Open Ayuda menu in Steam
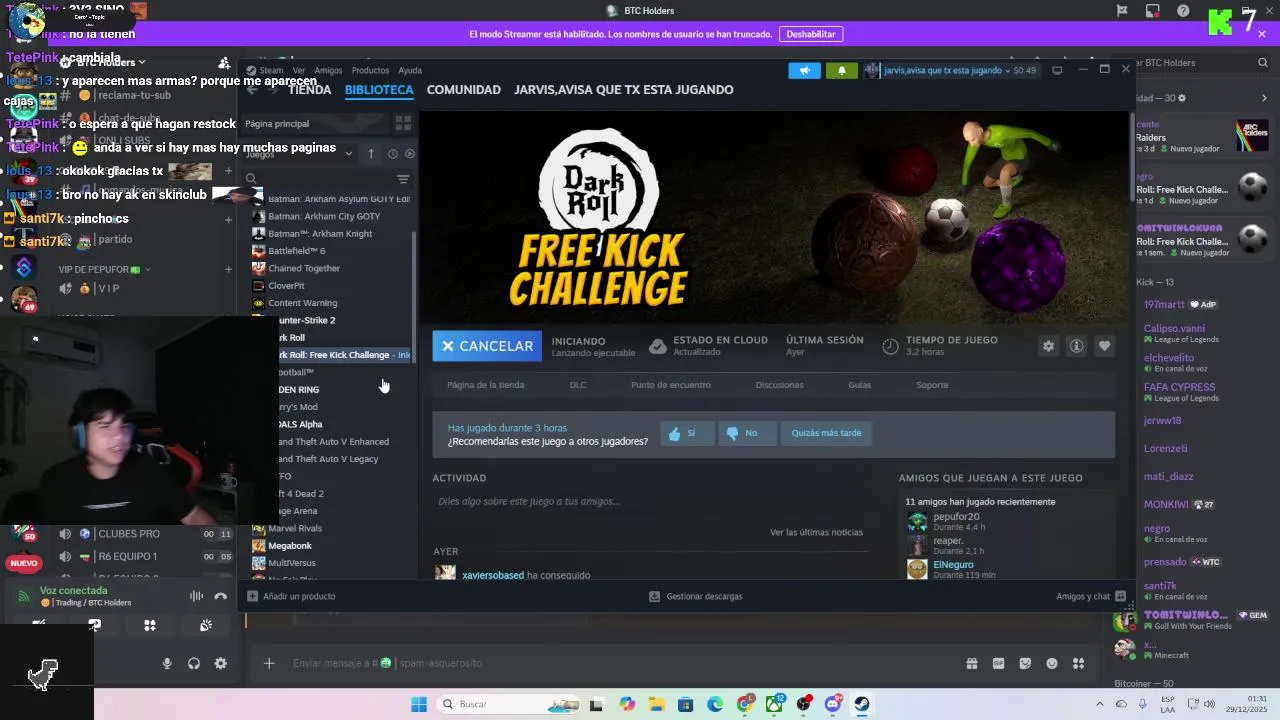The image size is (1280, 720). tap(410, 70)
